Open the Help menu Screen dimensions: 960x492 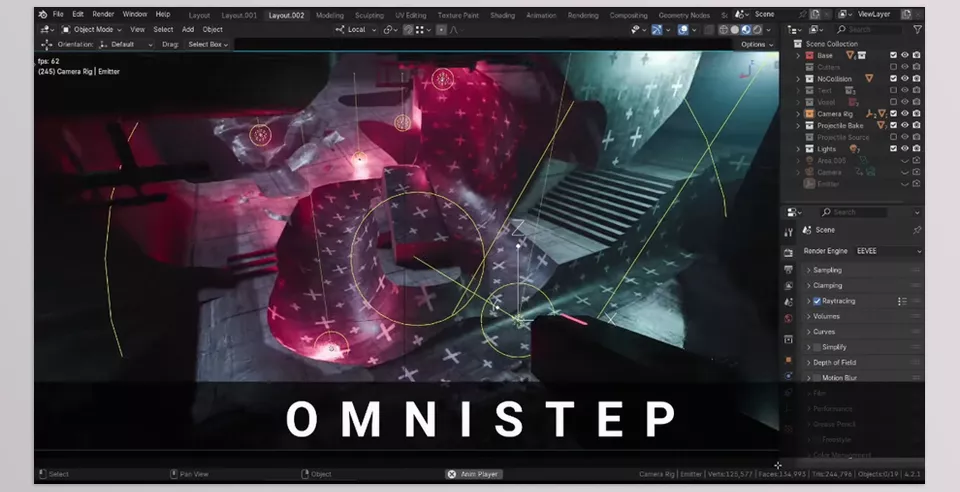pos(163,14)
